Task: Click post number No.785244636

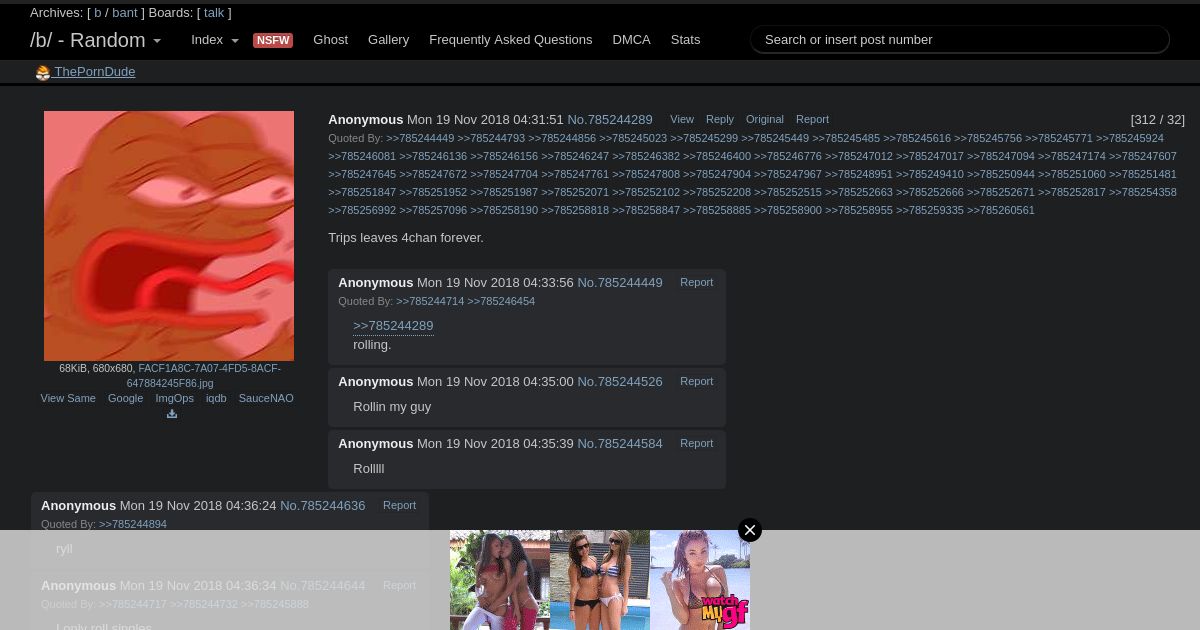Action: point(323,505)
